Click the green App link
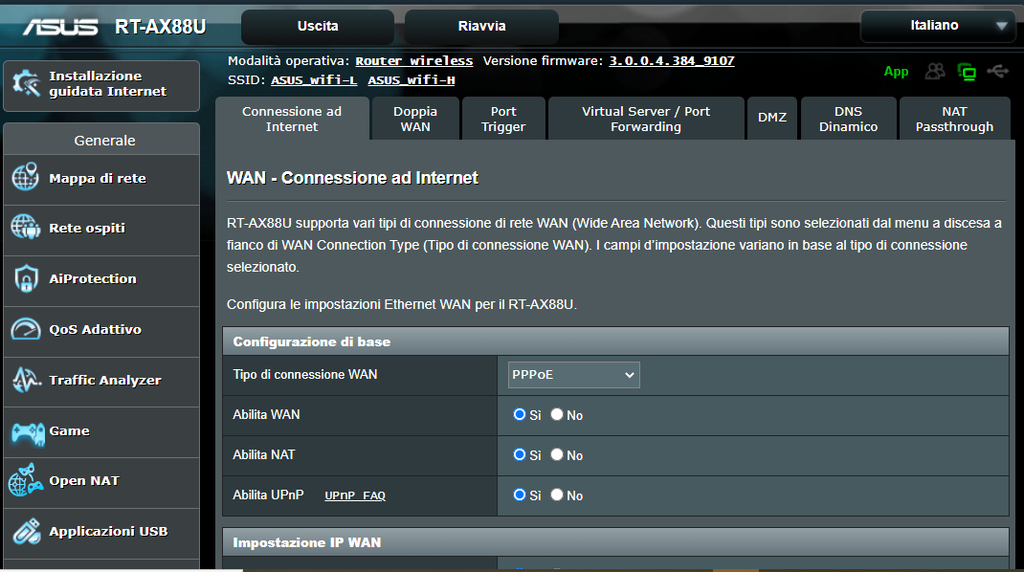1024x572 pixels. (x=896, y=72)
